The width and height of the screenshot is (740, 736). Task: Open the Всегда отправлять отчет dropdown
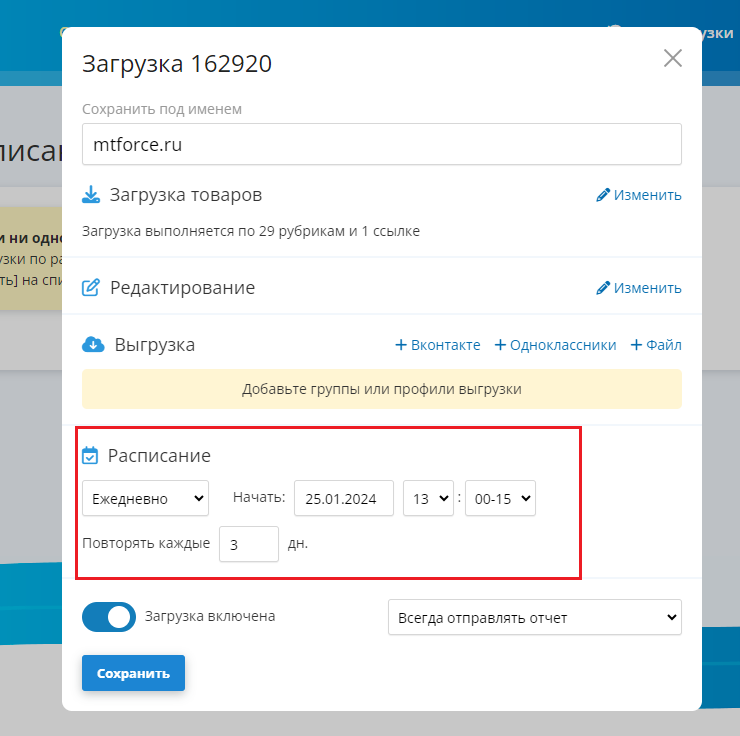click(x=534, y=617)
